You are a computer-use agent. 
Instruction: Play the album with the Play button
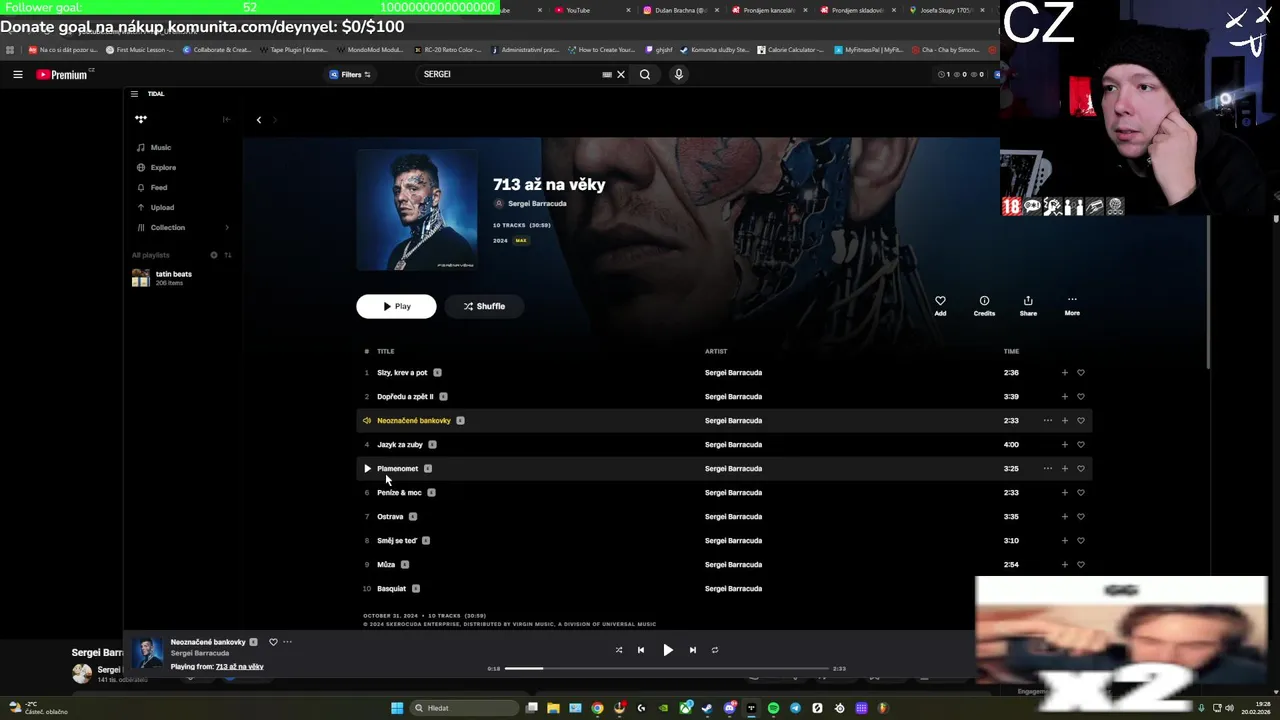[x=396, y=306]
